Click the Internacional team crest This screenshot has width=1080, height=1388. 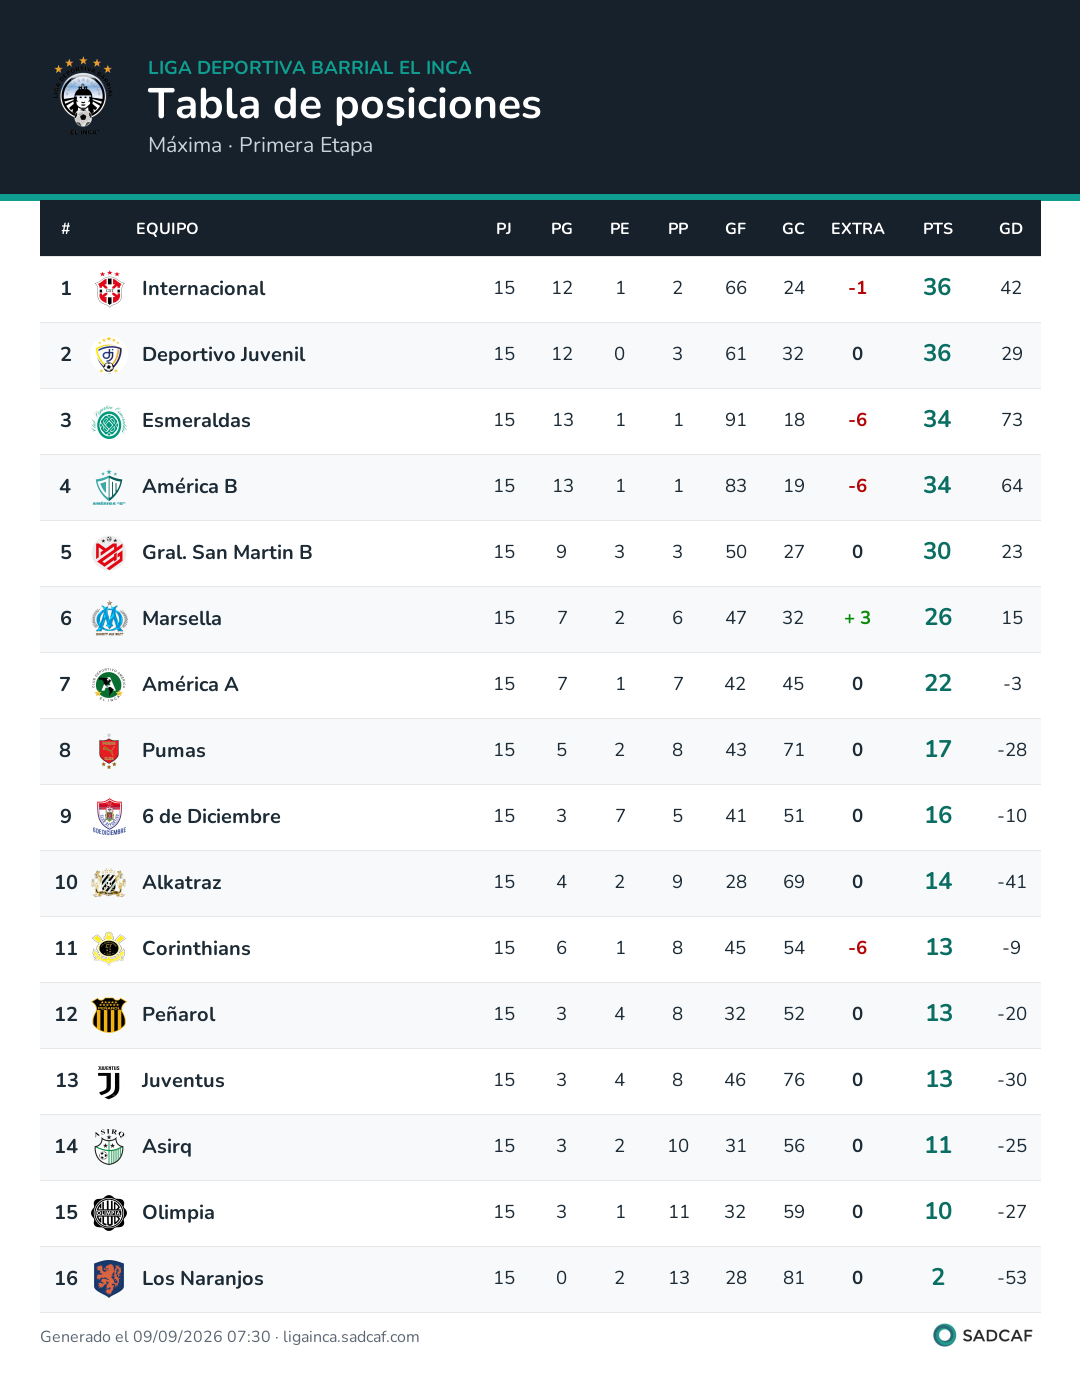[109, 288]
